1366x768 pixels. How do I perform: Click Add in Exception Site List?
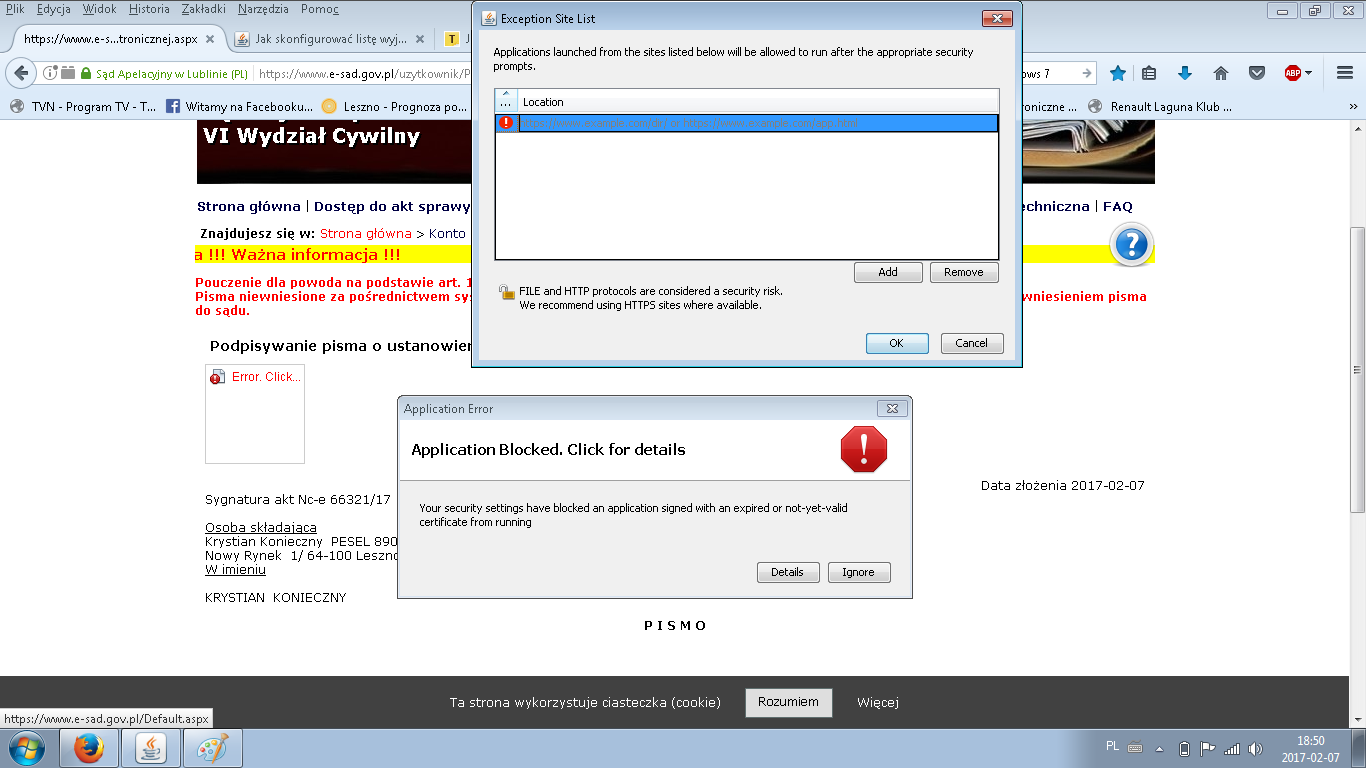(888, 272)
